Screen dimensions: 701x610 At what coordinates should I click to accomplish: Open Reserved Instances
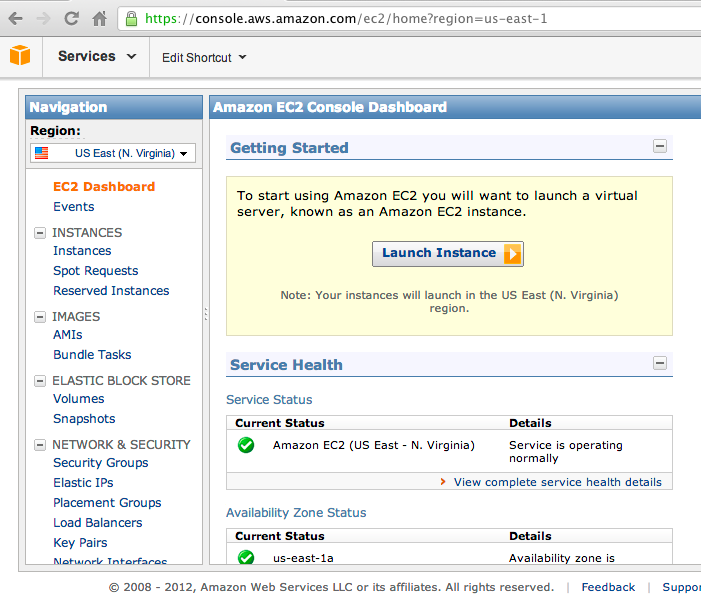click(111, 291)
